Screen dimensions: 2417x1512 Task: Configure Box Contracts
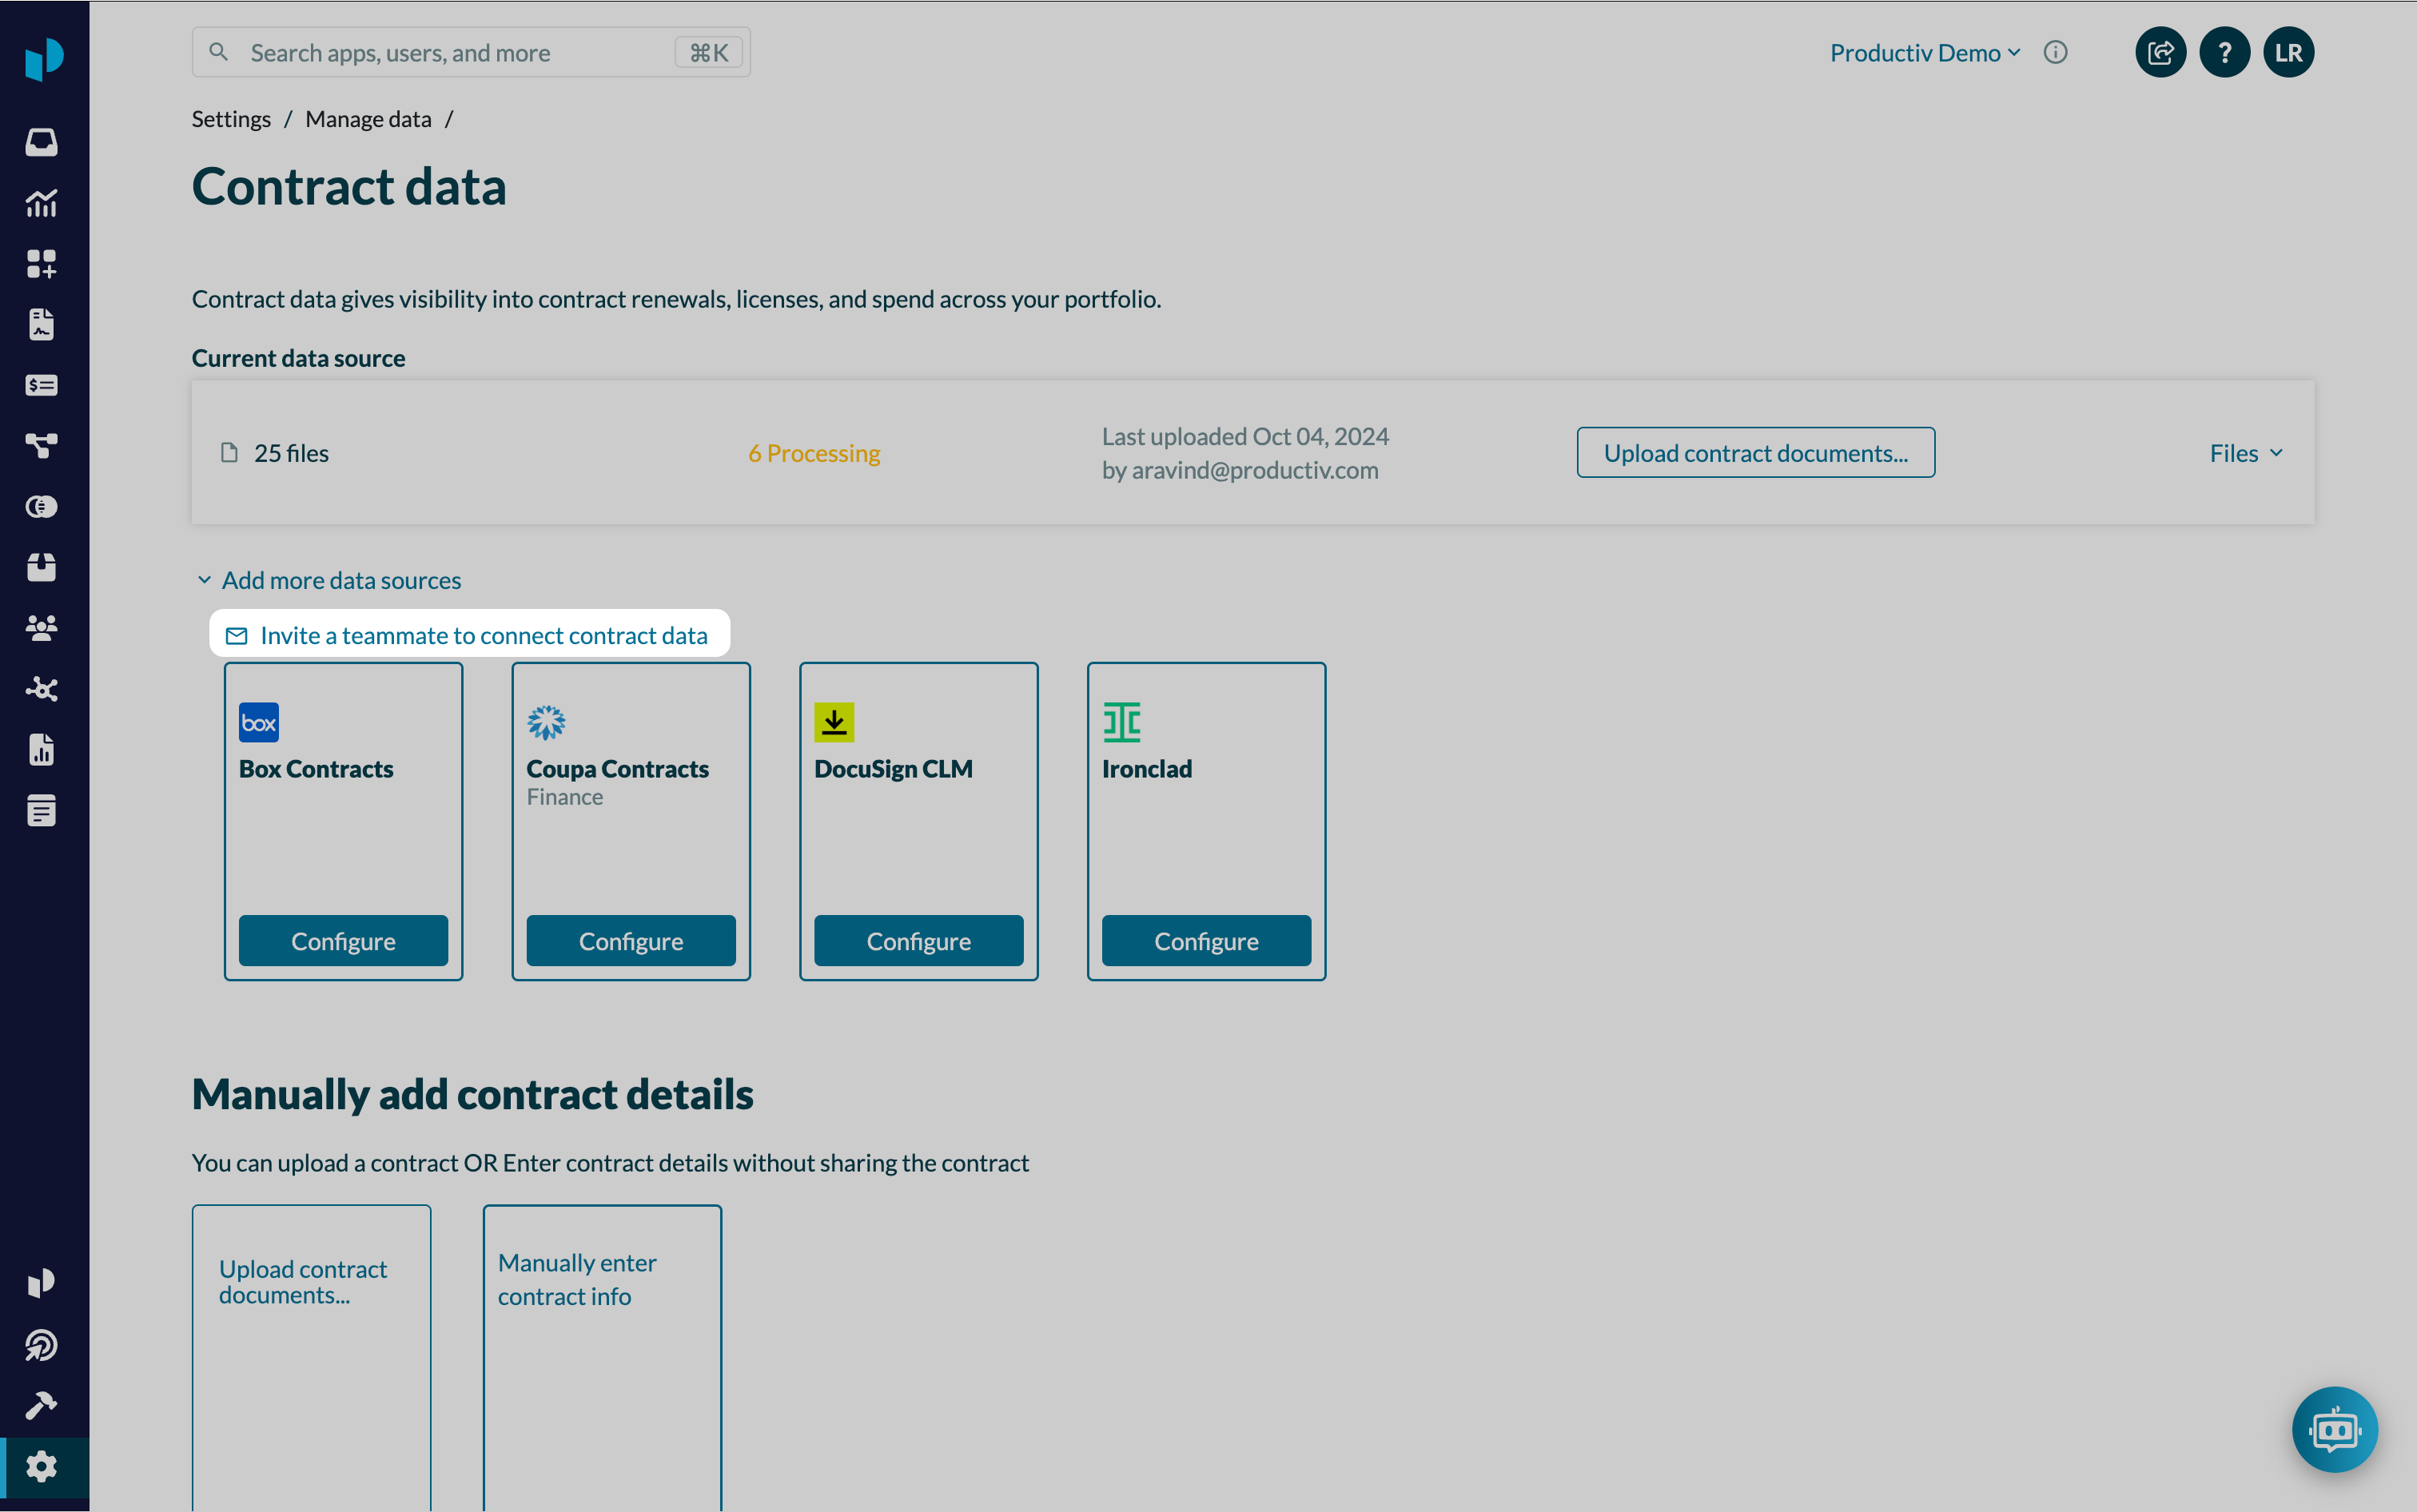click(343, 940)
